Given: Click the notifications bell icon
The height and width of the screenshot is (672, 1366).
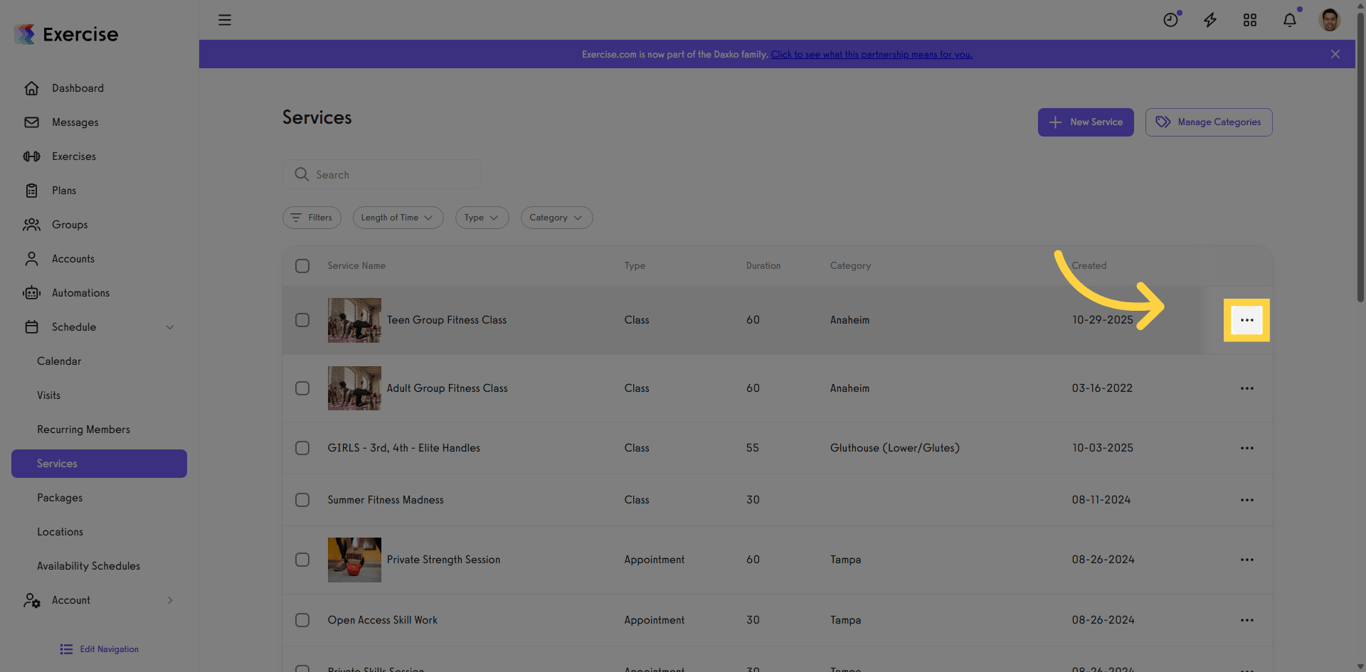Looking at the screenshot, I should click(x=1289, y=19).
